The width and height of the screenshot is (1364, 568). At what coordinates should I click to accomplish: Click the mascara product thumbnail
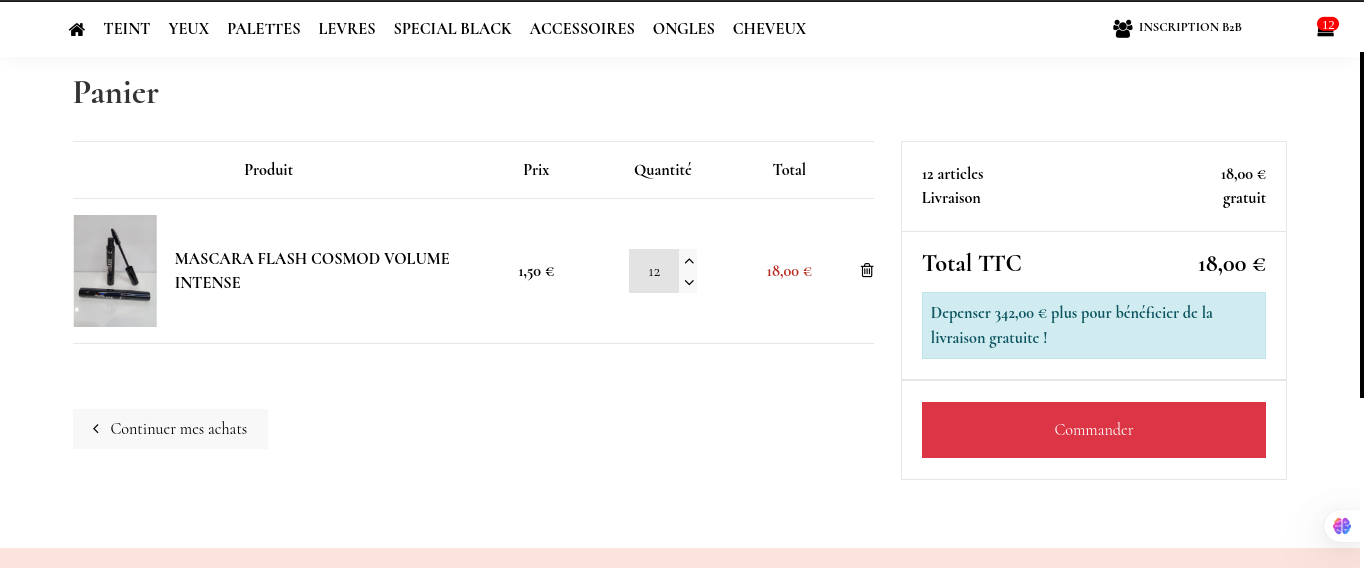point(115,271)
